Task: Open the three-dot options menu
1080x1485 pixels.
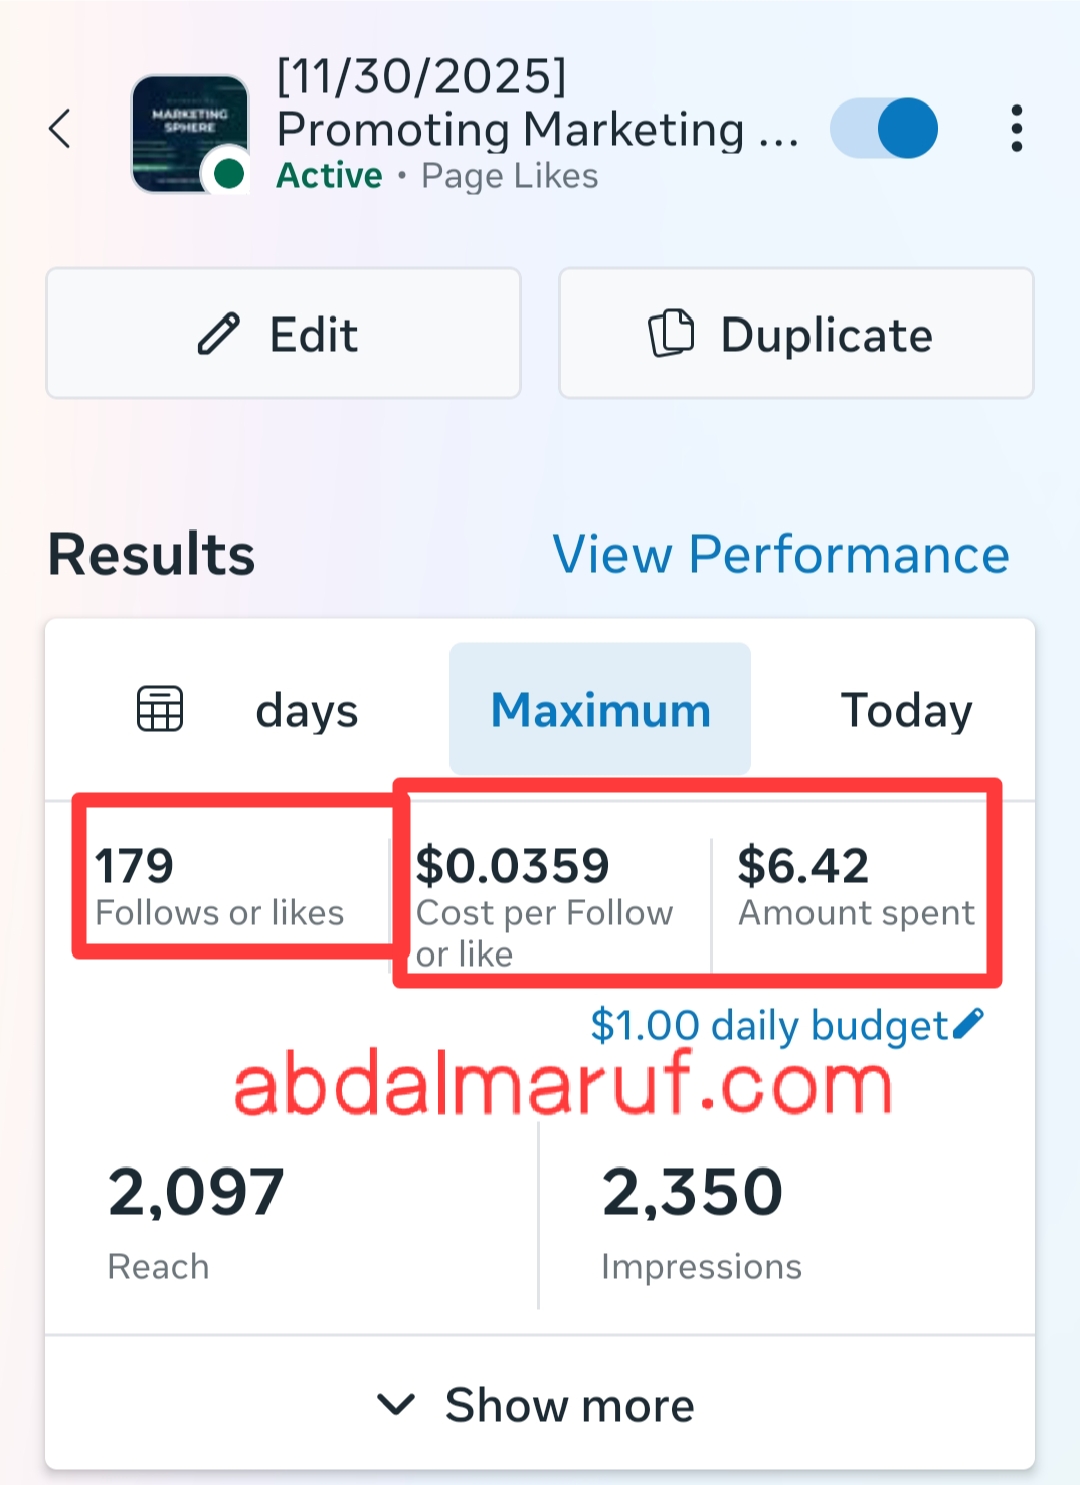Action: click(1016, 129)
